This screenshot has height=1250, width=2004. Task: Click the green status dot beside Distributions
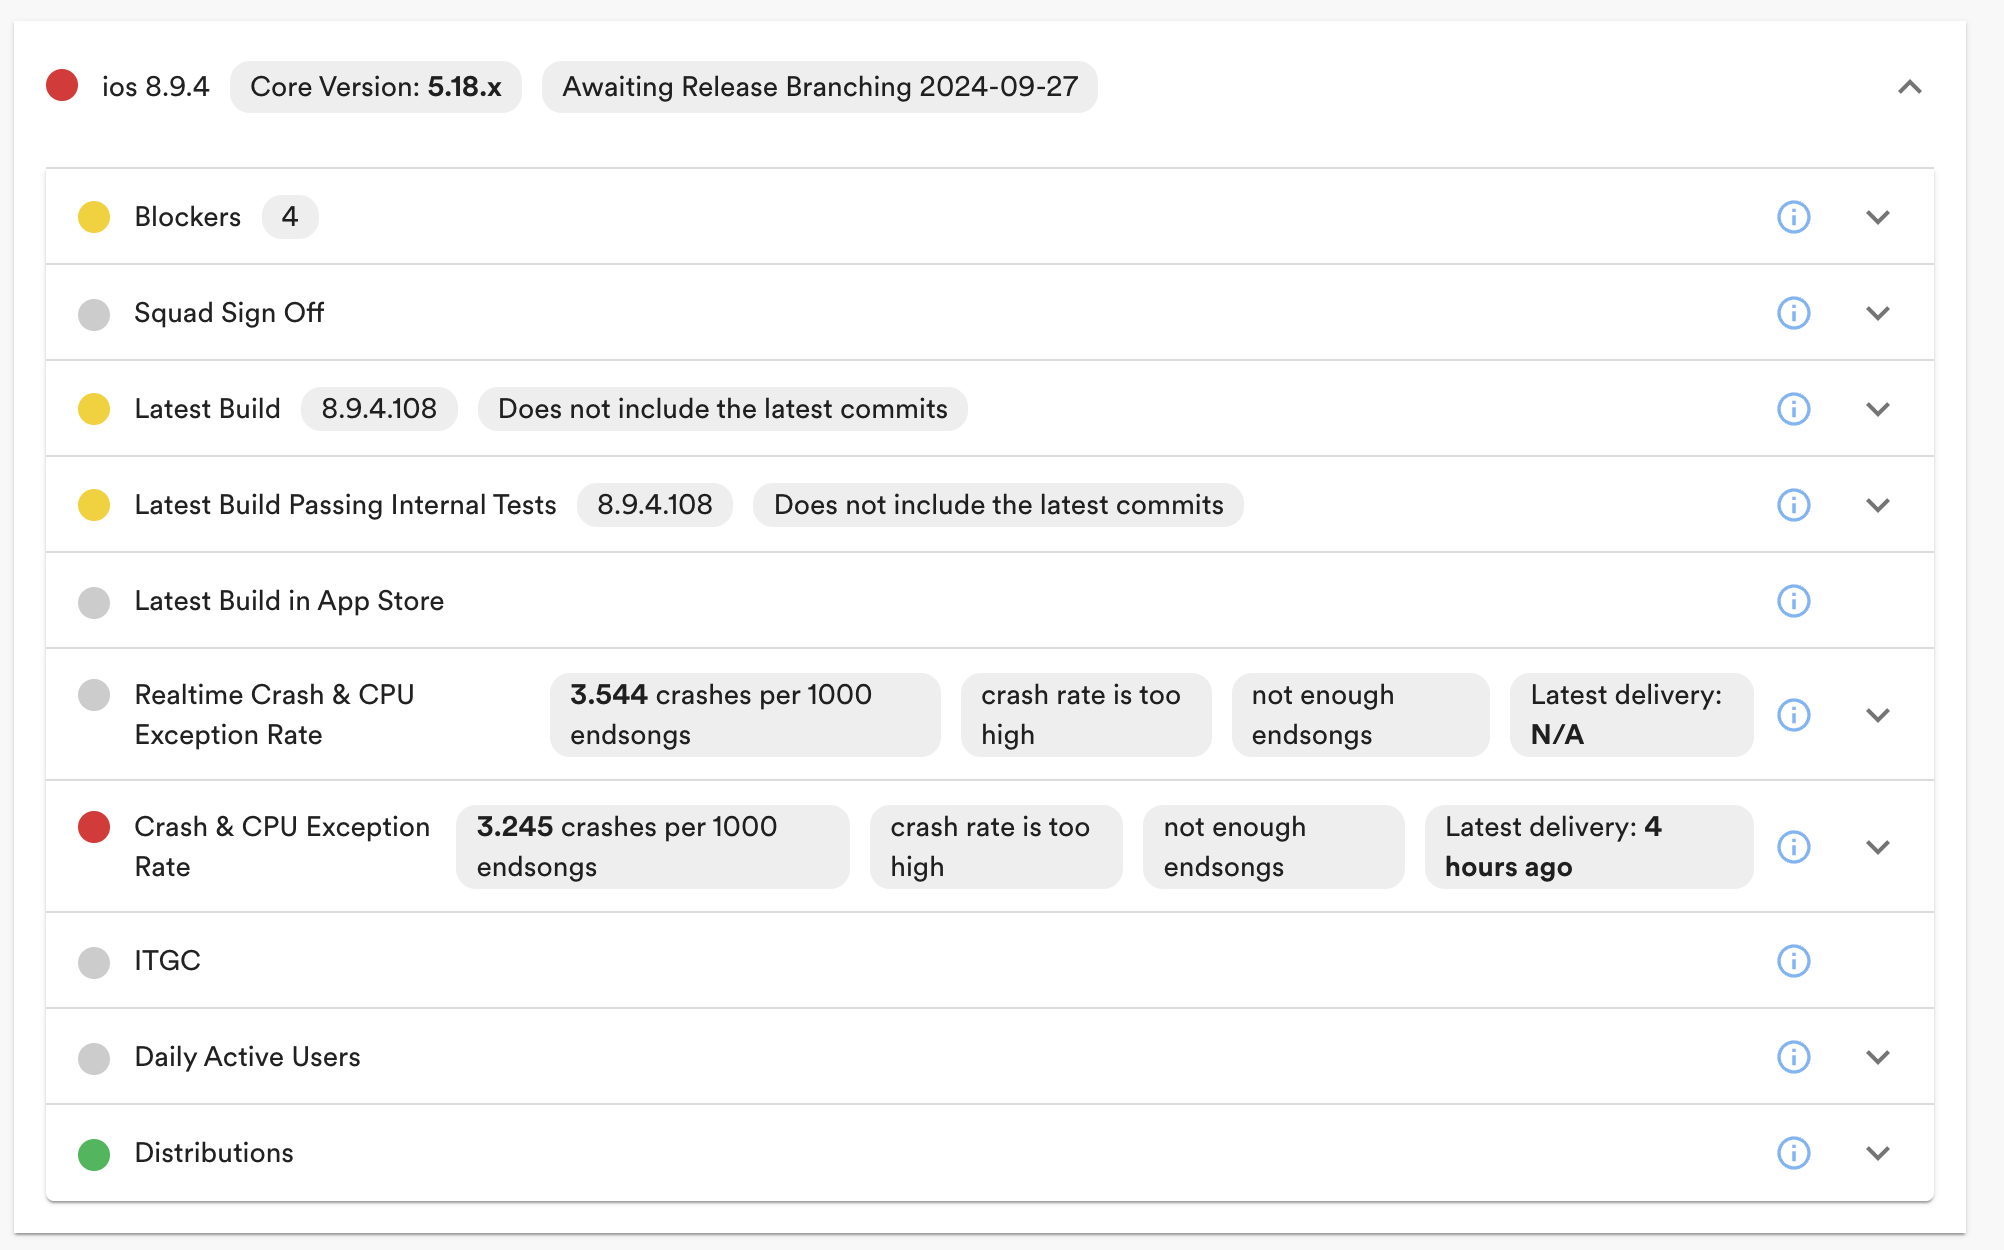(x=94, y=1154)
